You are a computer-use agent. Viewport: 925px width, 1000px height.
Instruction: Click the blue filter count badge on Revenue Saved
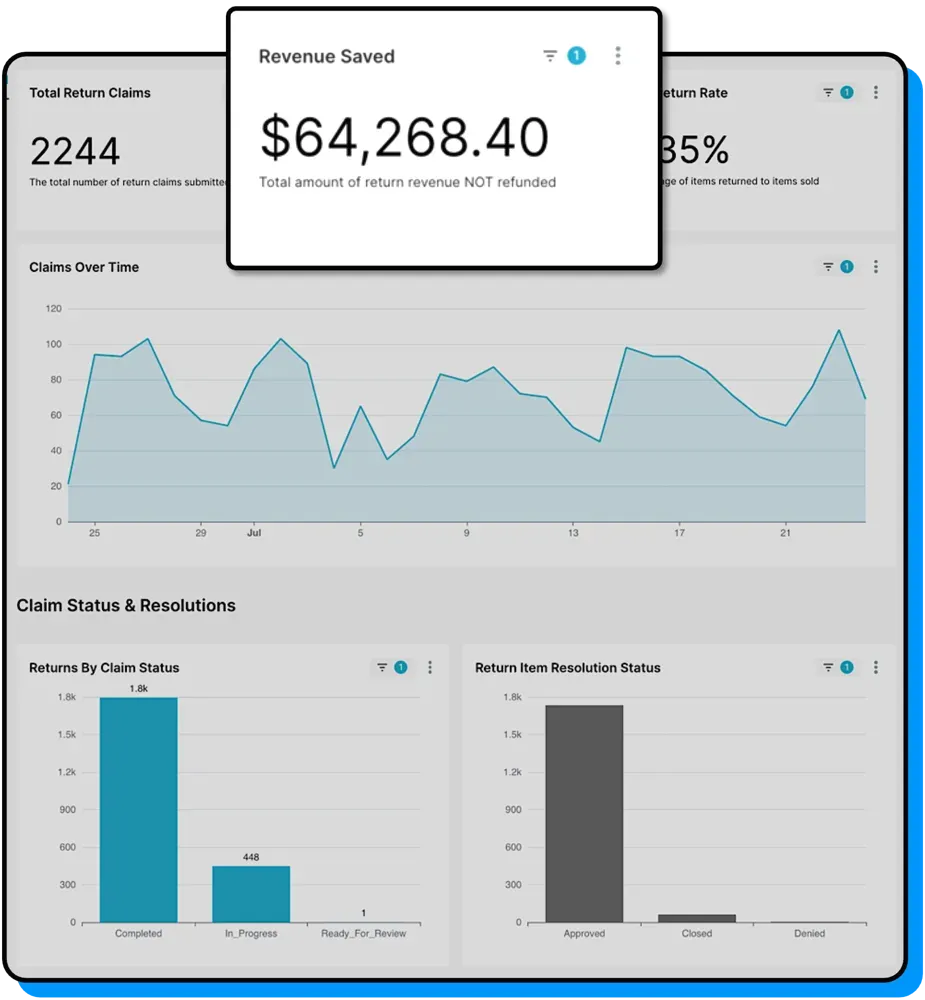click(576, 56)
